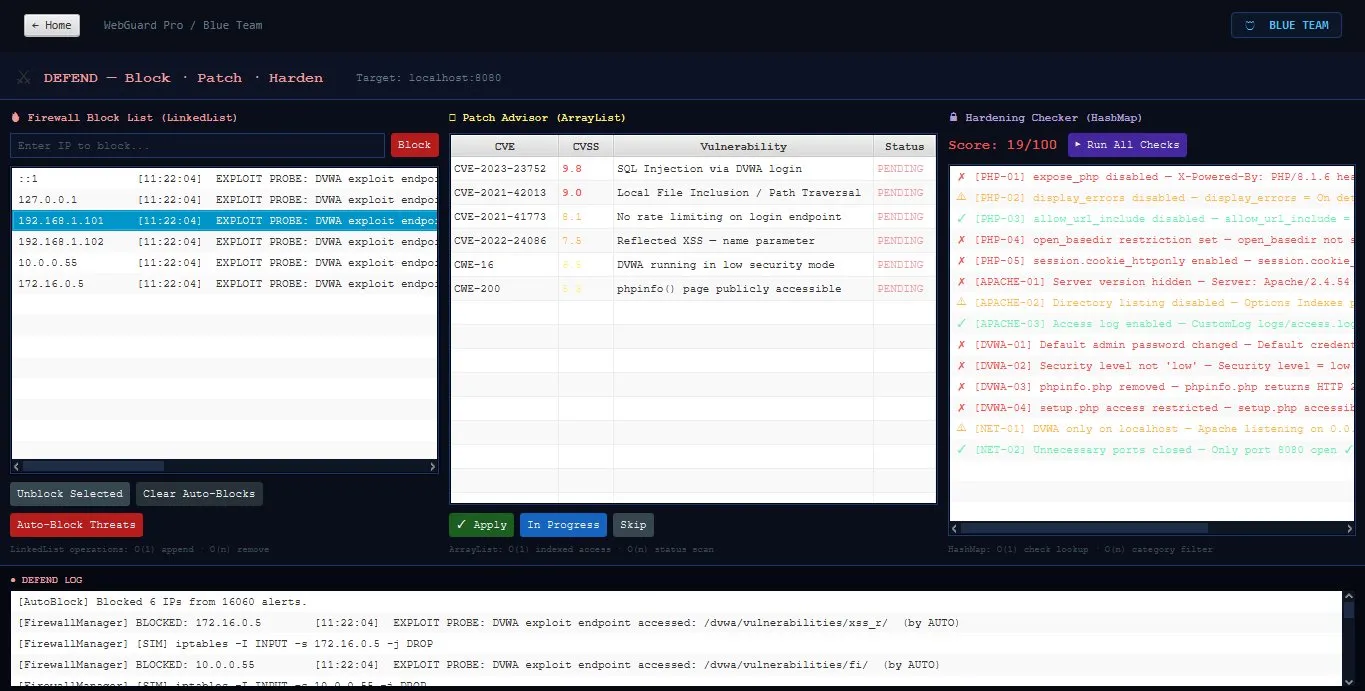This screenshot has height=691, width=1365.
Task: Click the Auto-Block Threats button
Action: [77, 525]
